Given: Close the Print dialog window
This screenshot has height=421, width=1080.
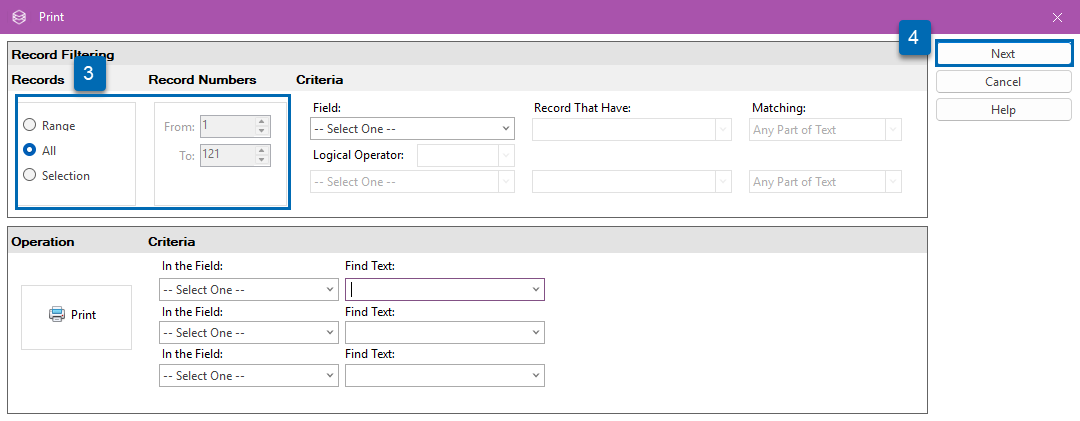Looking at the screenshot, I should [x=1057, y=17].
